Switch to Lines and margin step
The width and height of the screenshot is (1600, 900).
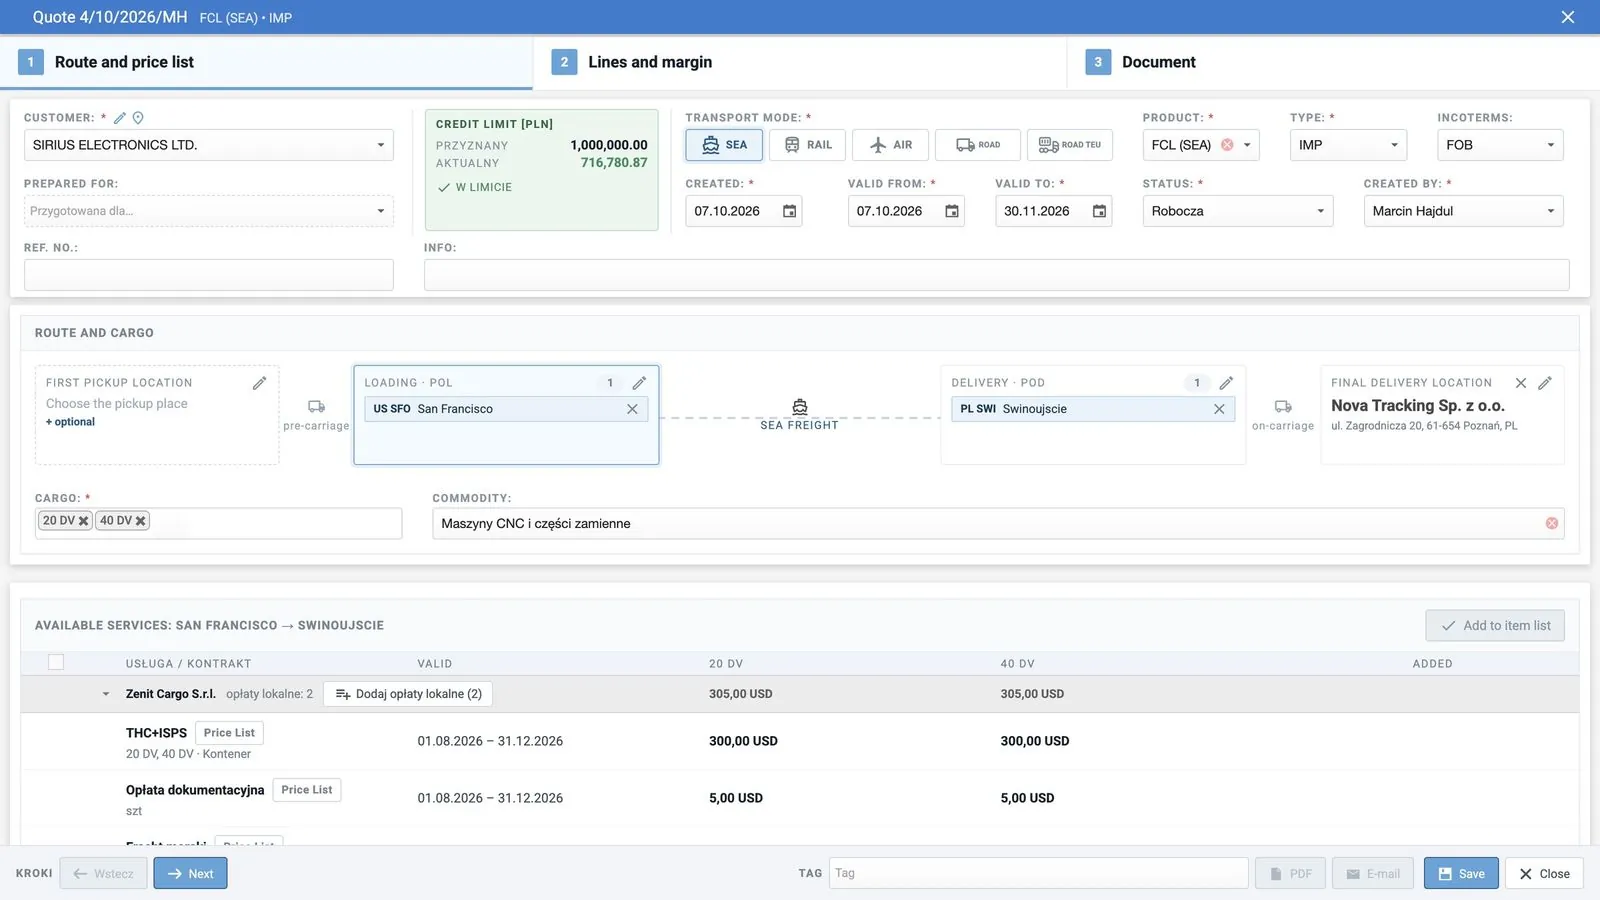click(800, 62)
